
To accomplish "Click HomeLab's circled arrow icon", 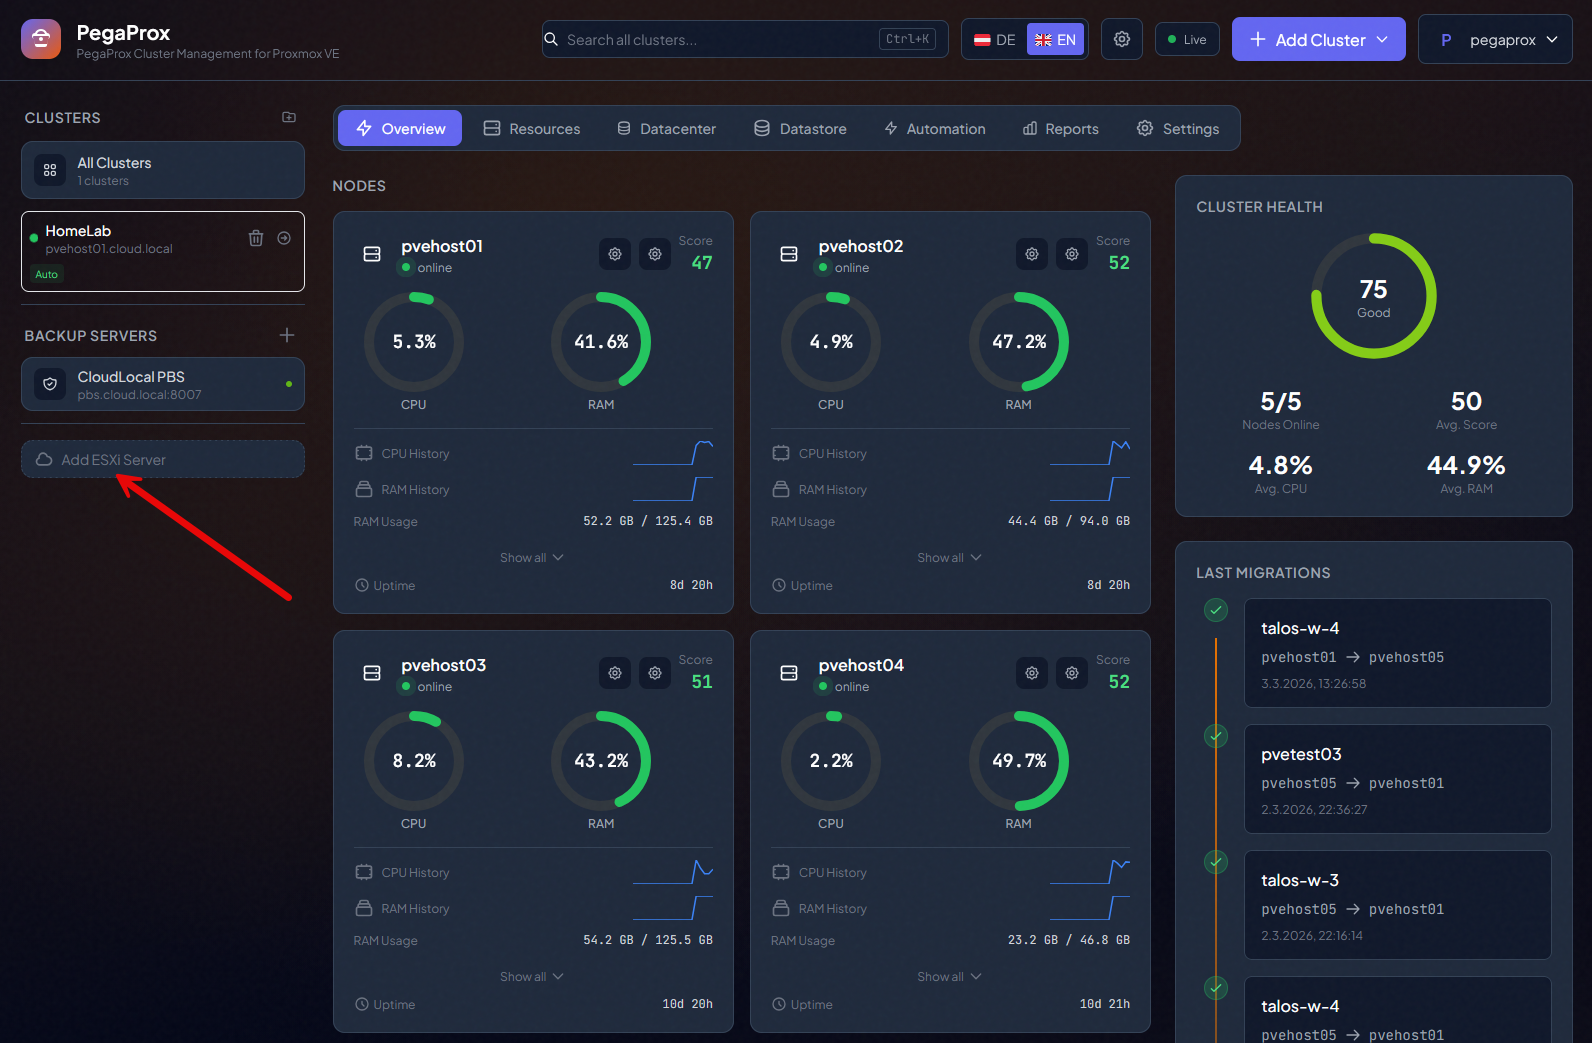I will 284,238.
